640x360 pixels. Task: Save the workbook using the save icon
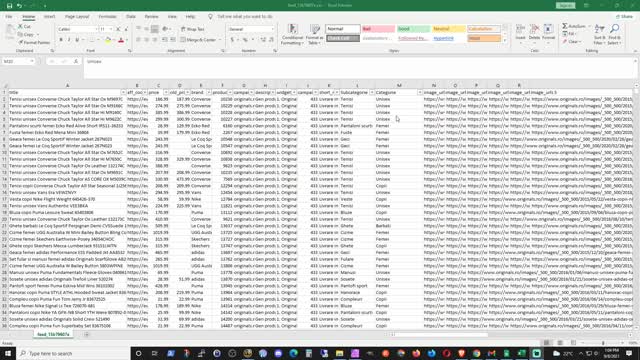(9, 6)
